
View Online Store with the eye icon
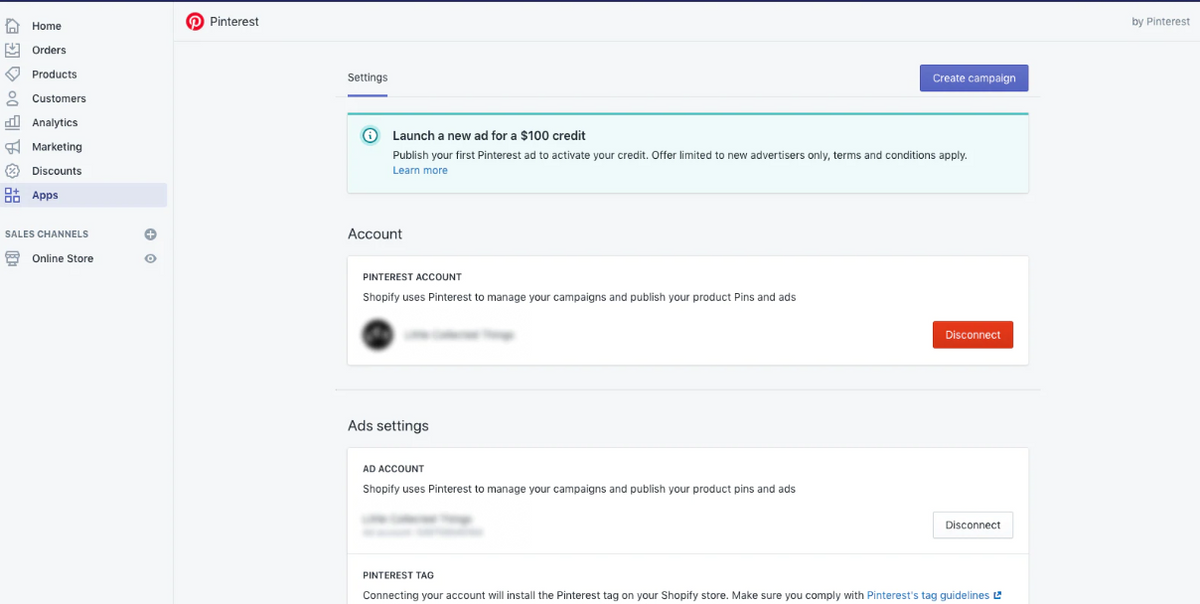151,258
